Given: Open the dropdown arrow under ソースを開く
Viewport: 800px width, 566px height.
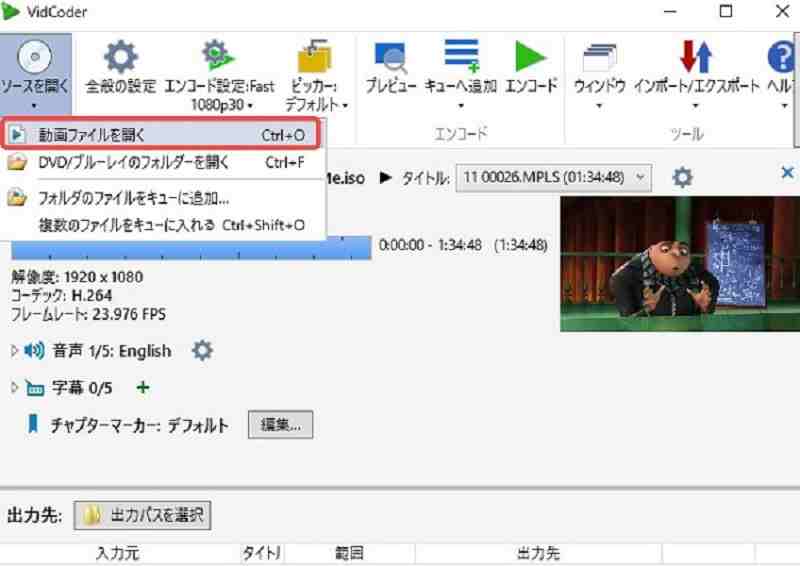Looking at the screenshot, I should point(34,106).
